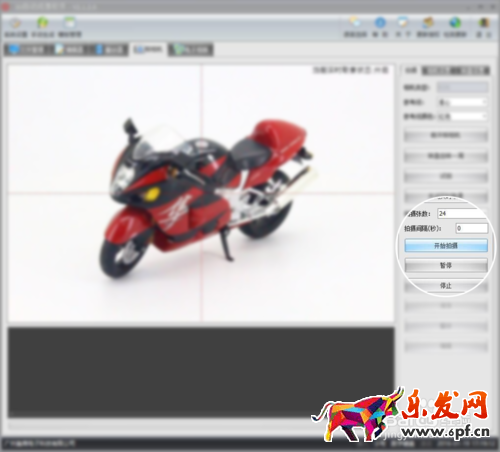The width and height of the screenshot is (500, 452).
Task: Switch to the tab with green icon
Action: pyautogui.click(x=191, y=50)
